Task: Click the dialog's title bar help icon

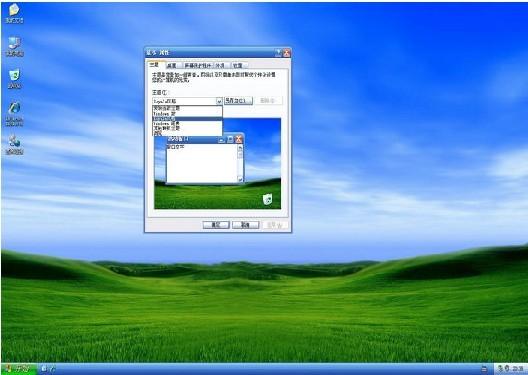Action: (x=278, y=53)
